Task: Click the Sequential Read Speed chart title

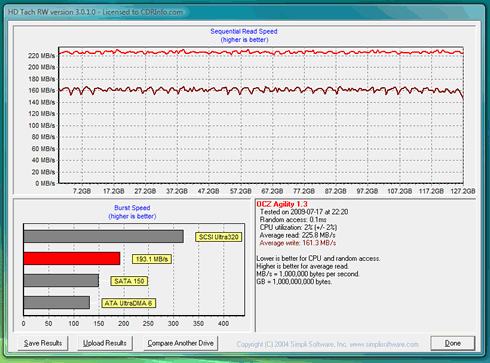Action: pyautogui.click(x=244, y=31)
